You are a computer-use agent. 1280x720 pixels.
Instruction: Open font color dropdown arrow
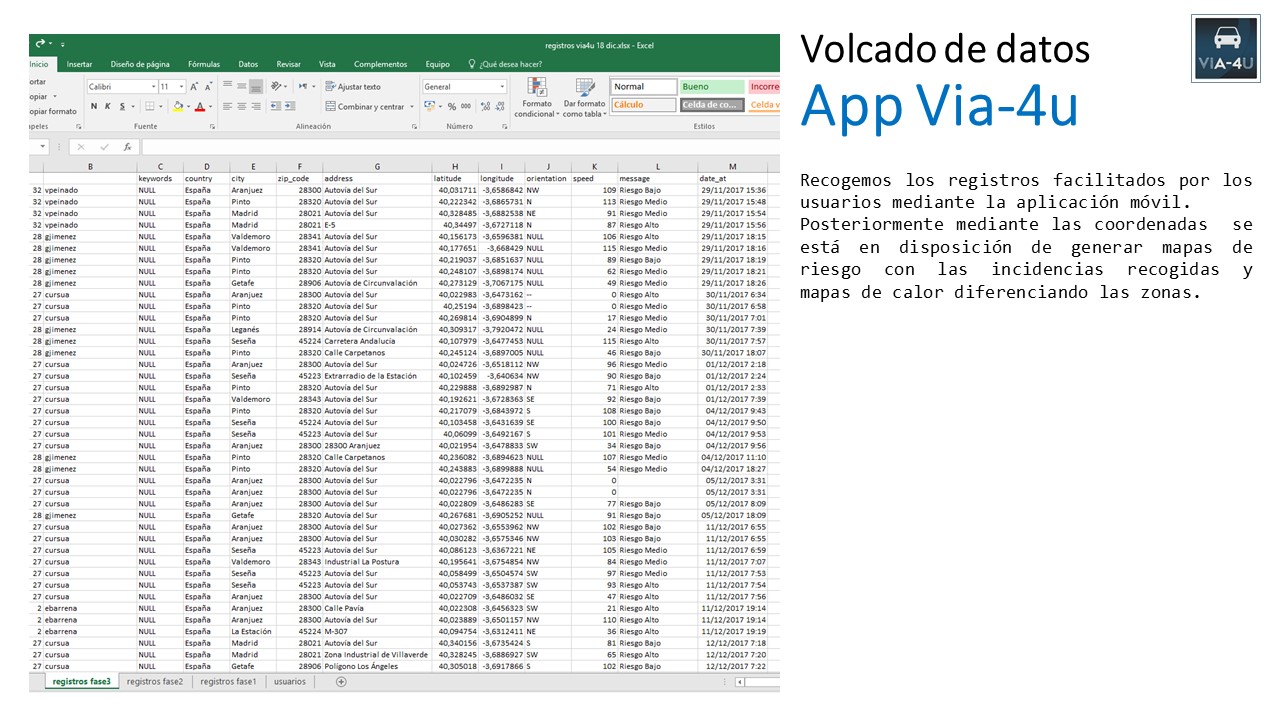[x=211, y=107]
